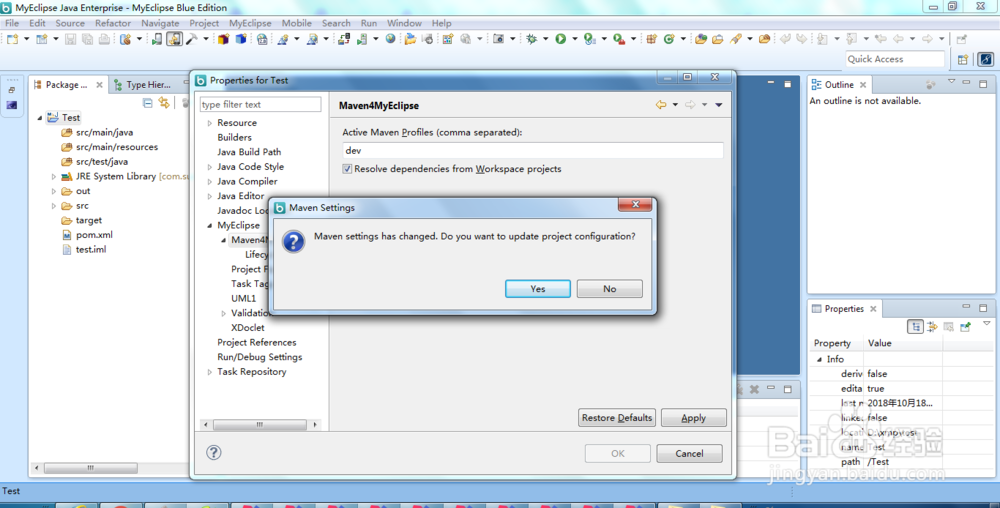Select the Properties view tab

click(x=844, y=308)
